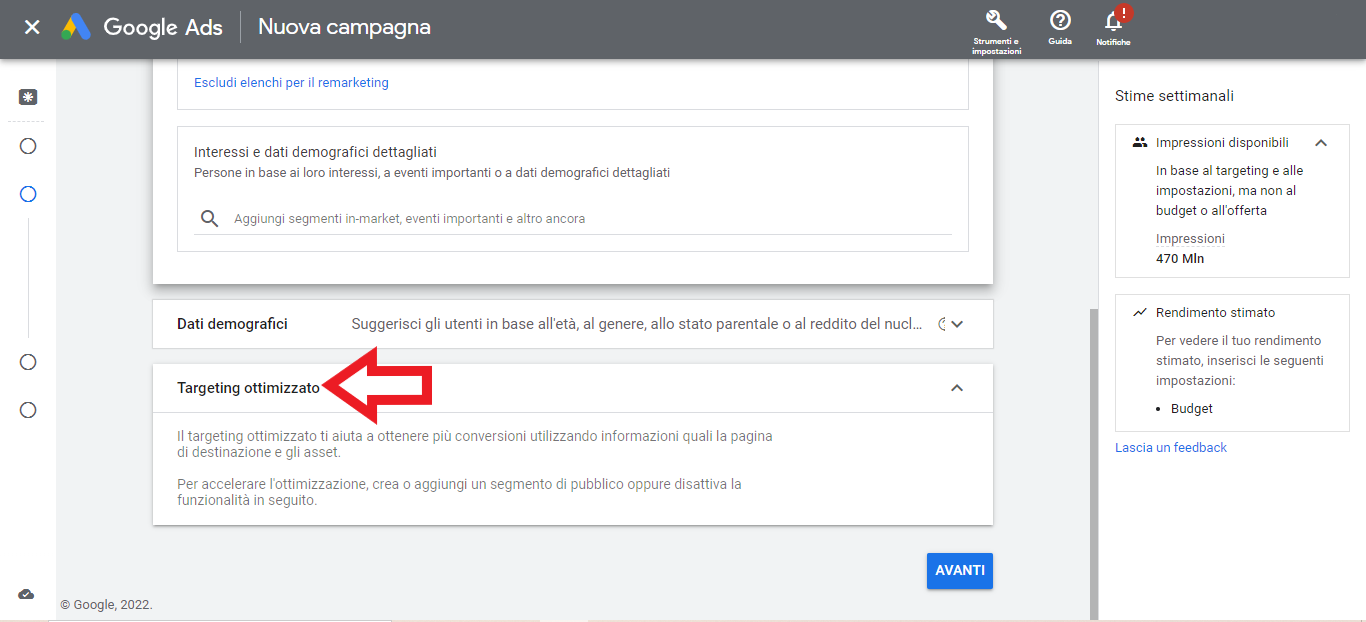The width and height of the screenshot is (1366, 622).
Task: Collapse the Impressioni disponibili card
Action: [1321, 143]
